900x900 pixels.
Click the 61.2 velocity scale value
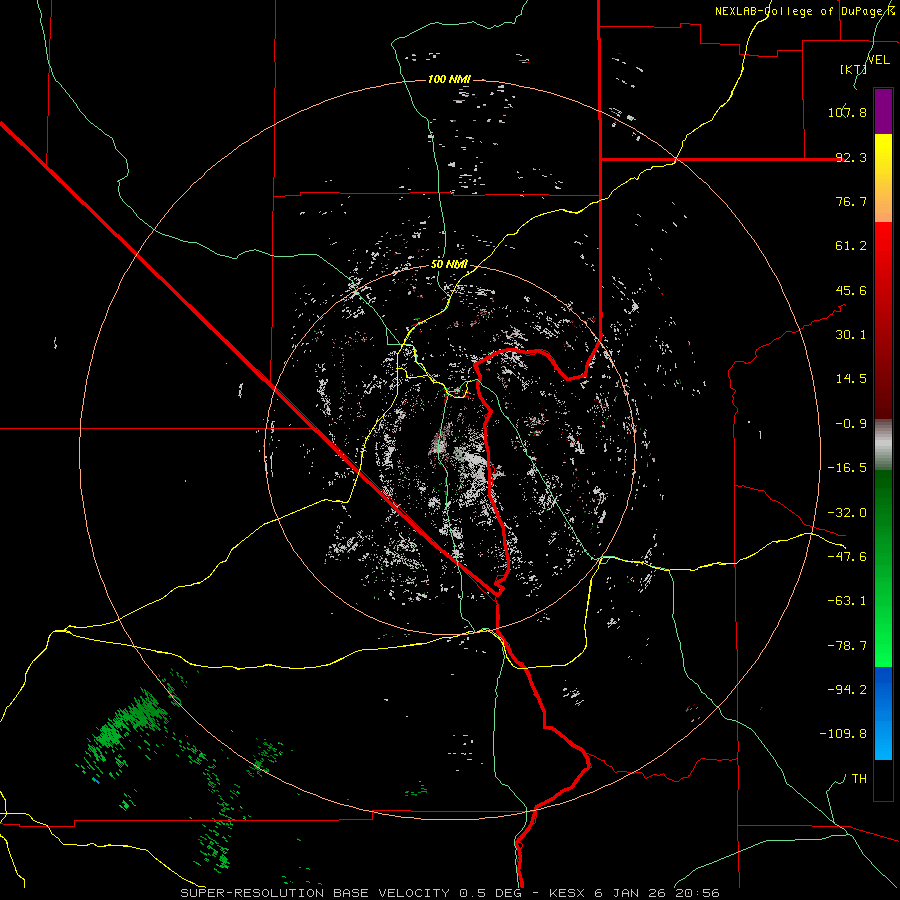[x=851, y=246]
